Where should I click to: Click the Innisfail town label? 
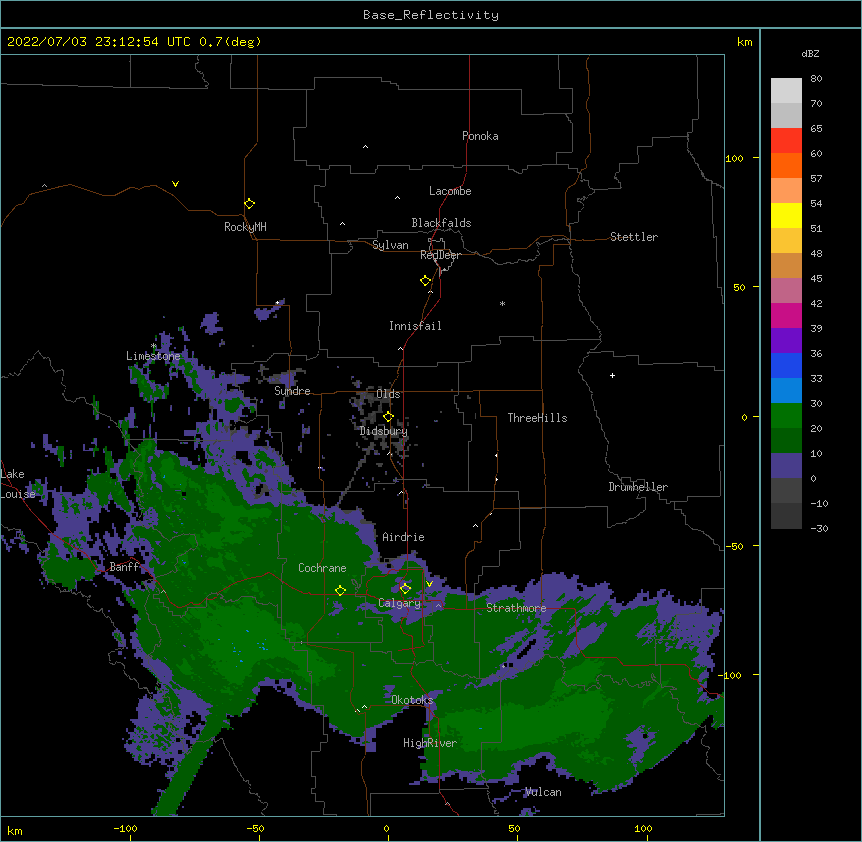tap(415, 326)
